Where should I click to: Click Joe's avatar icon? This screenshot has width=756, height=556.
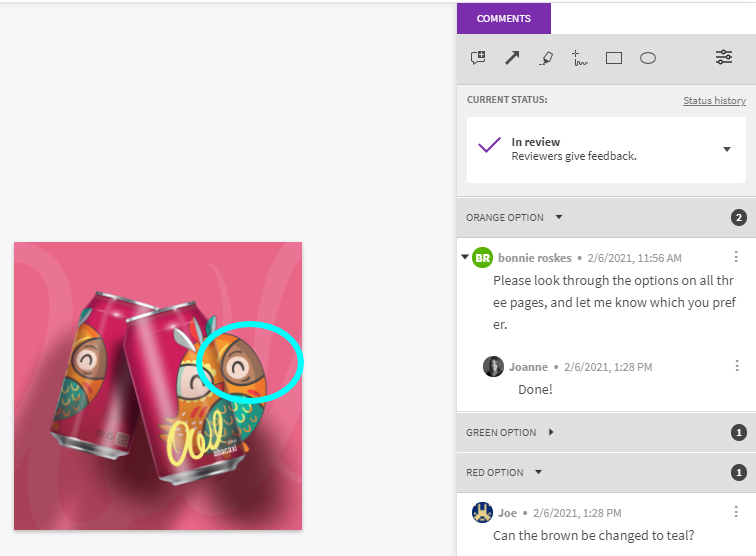[x=482, y=512]
